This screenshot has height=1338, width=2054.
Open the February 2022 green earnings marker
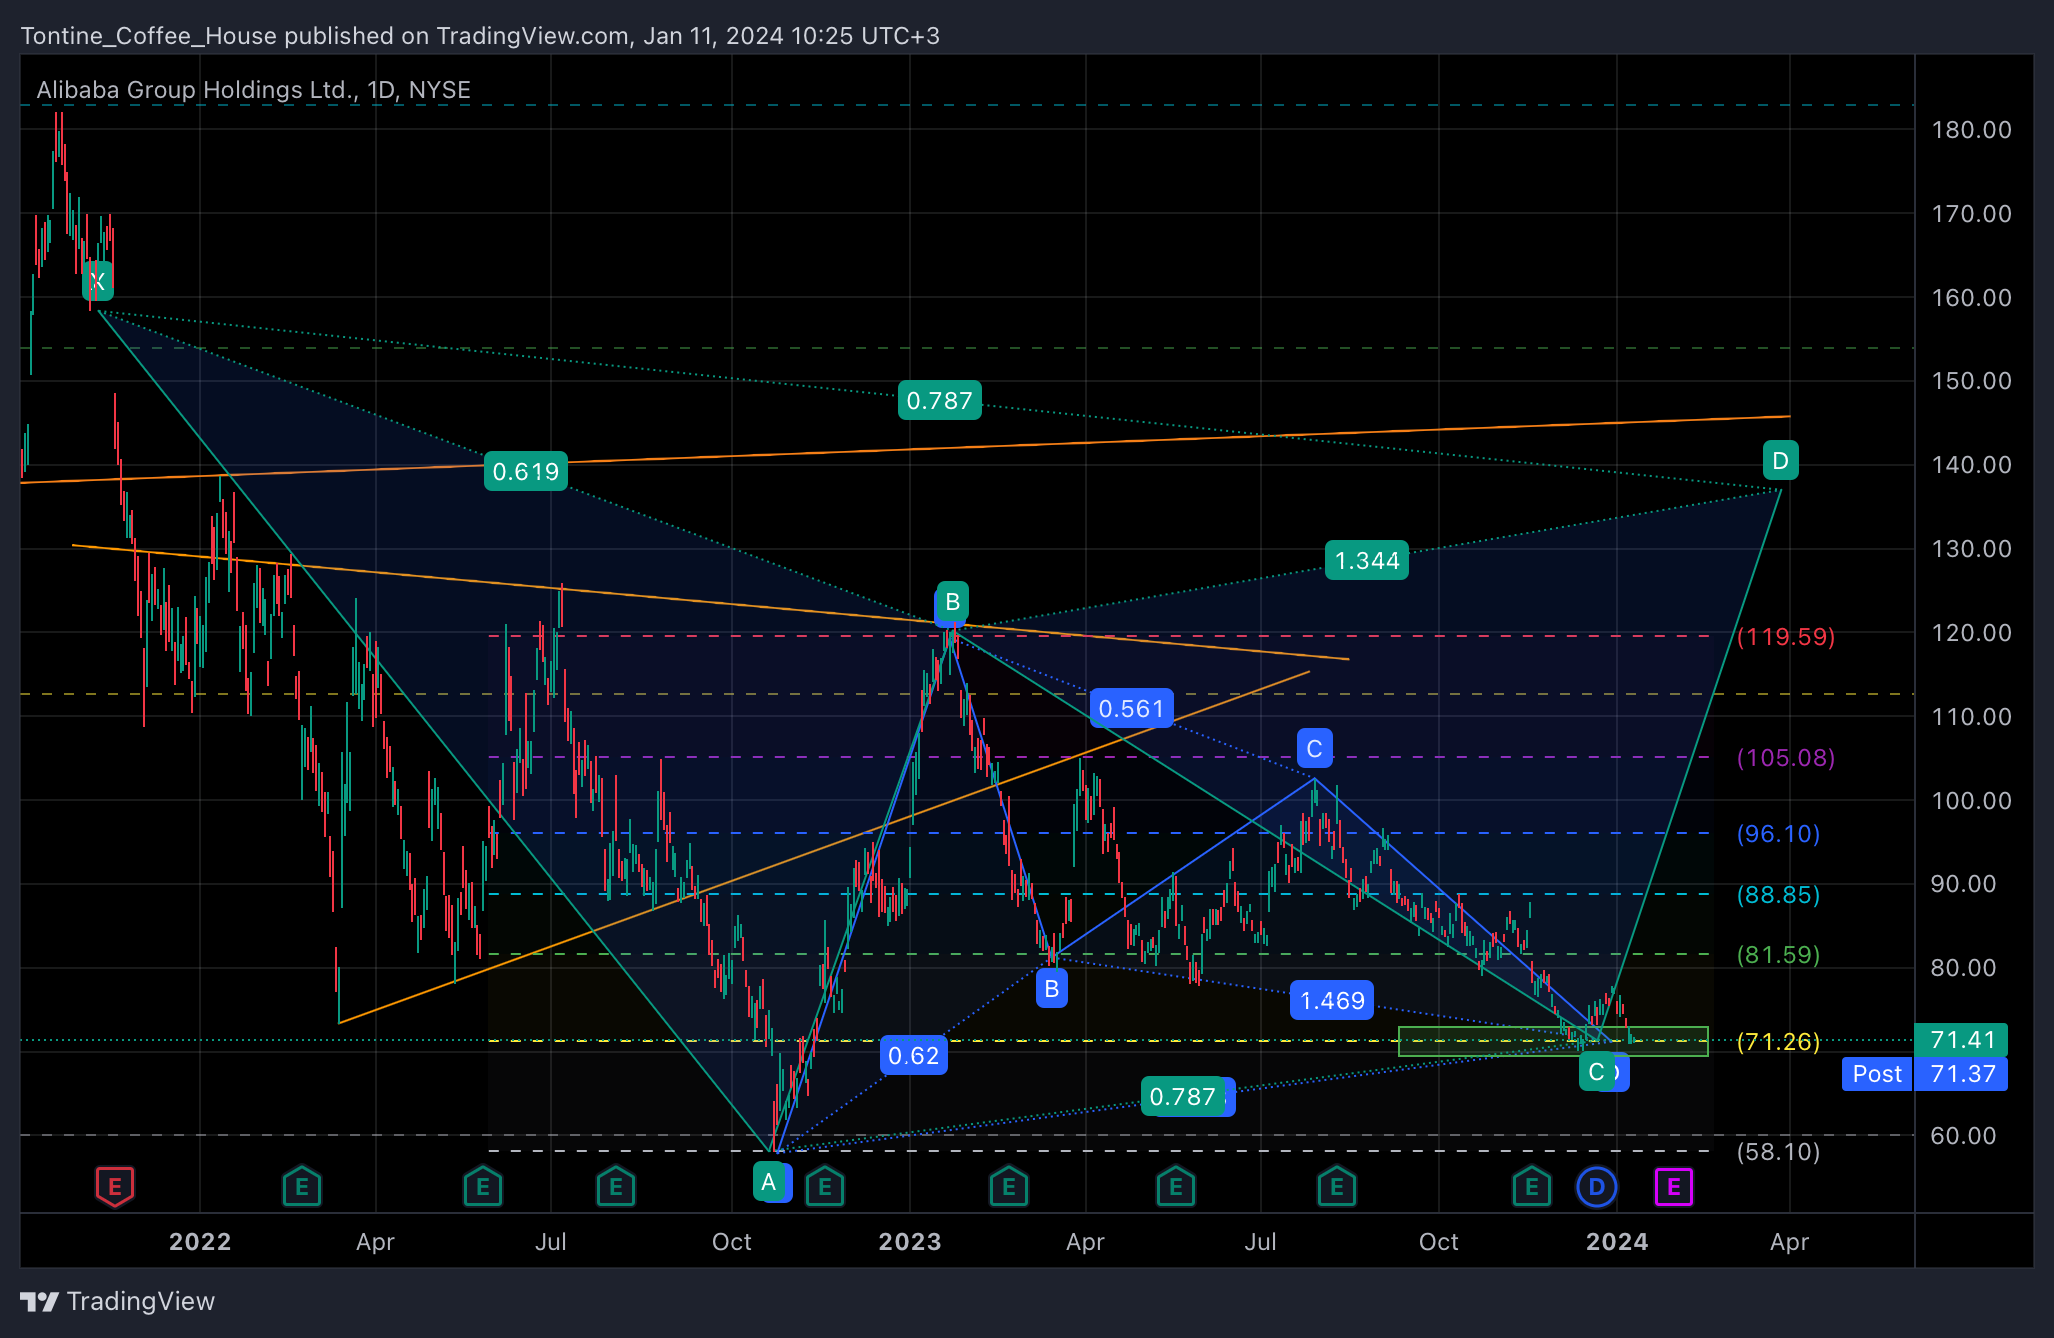(x=302, y=1187)
